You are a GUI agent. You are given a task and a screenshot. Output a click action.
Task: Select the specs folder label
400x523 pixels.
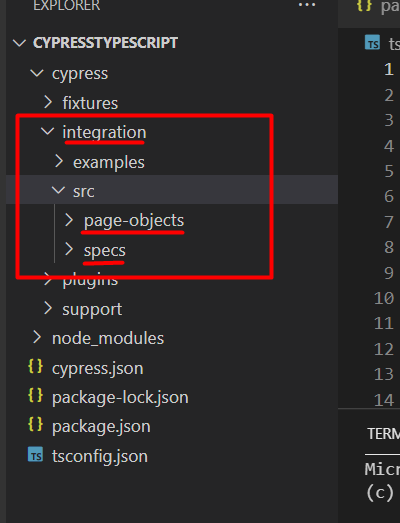(x=105, y=251)
